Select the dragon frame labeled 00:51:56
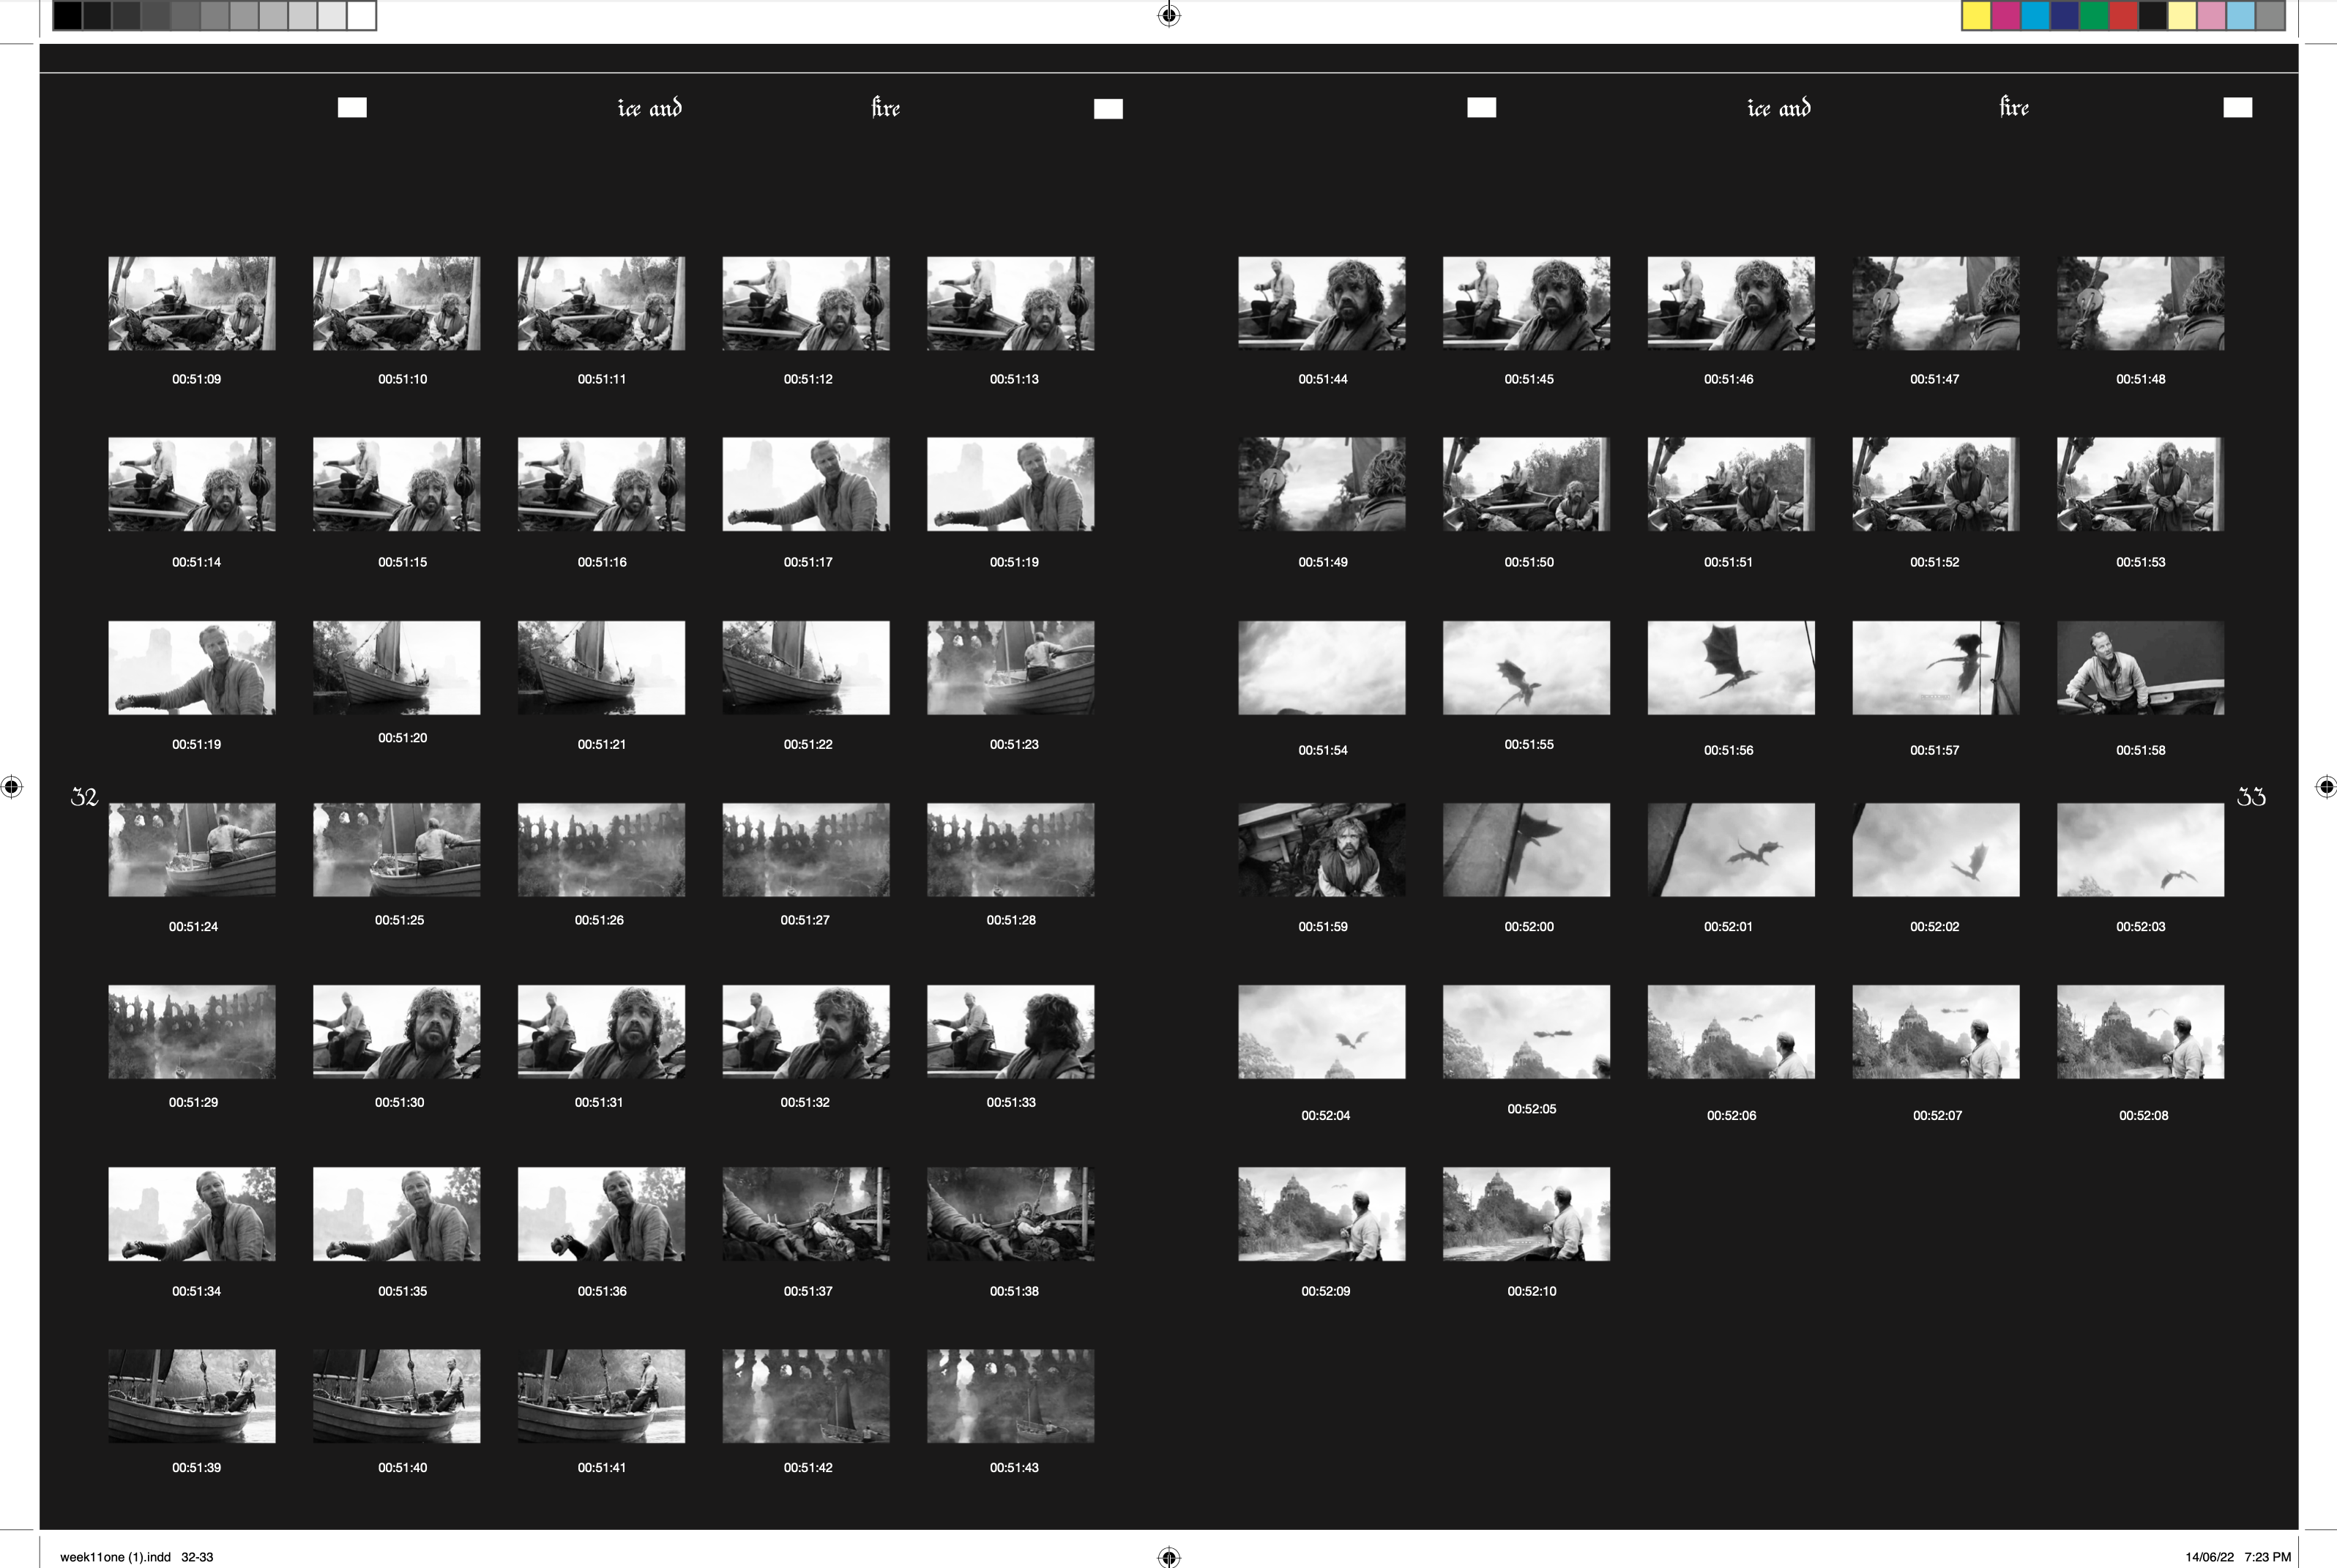 [x=1730, y=667]
